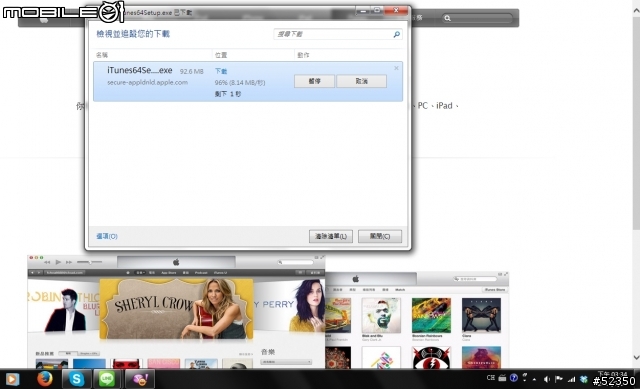Screen dimensions: 640x389
Task: Switch to LINE on the taskbar
Action: tap(107, 379)
